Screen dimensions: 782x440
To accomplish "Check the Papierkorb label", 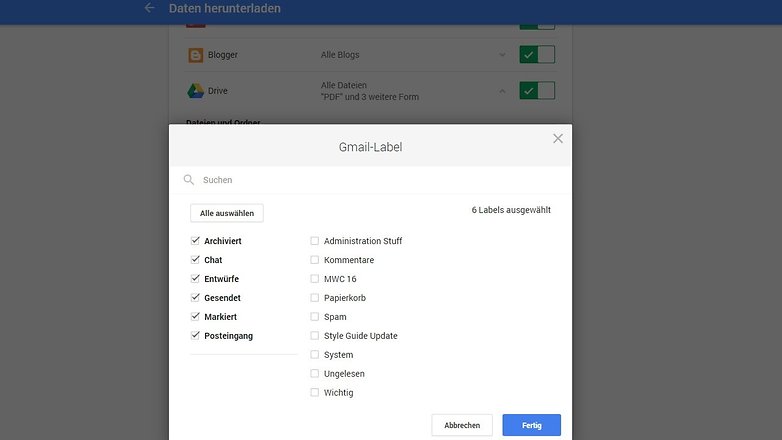I will coord(315,298).
